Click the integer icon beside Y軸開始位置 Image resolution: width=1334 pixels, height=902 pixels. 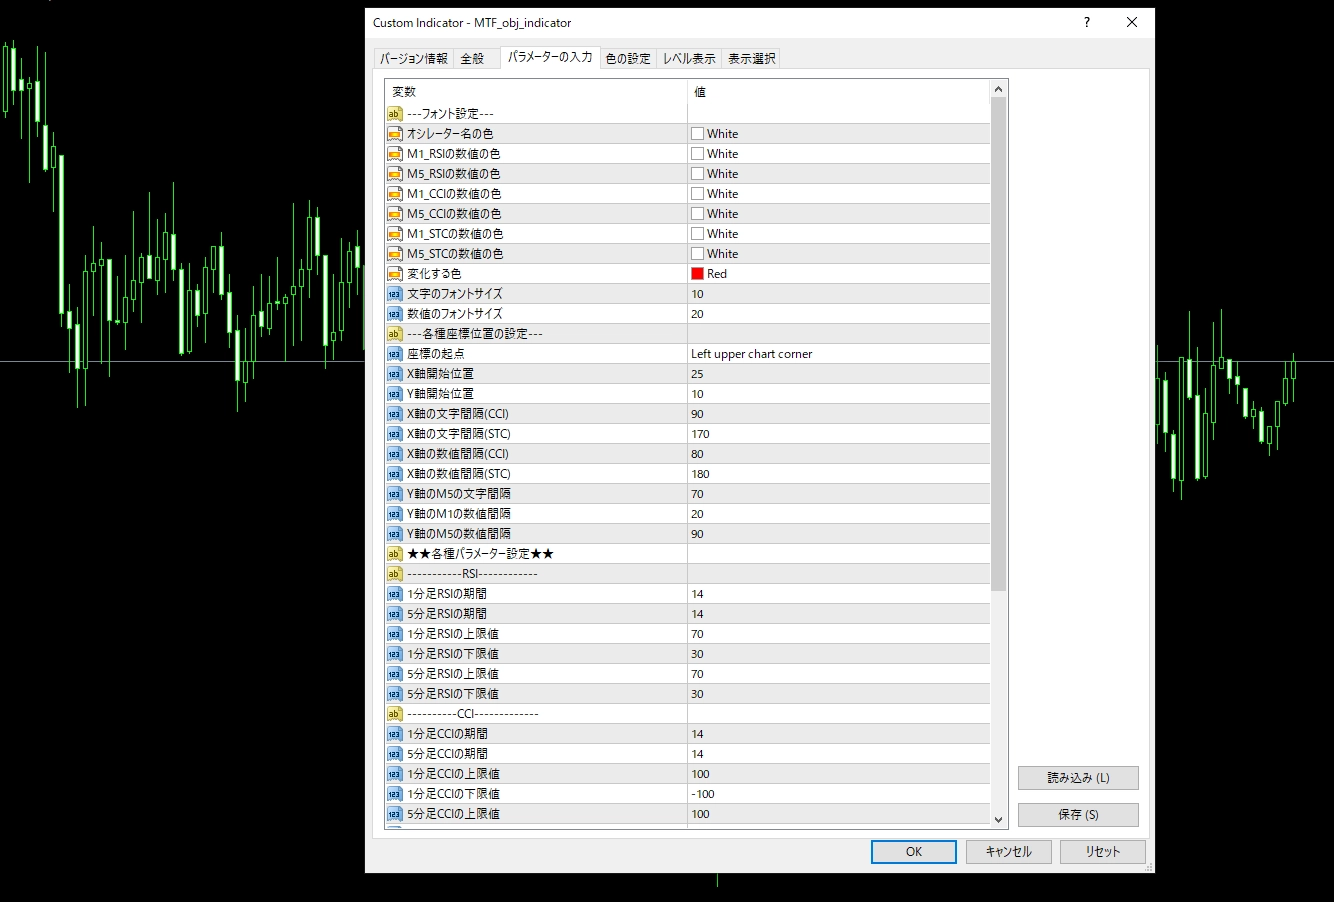click(x=395, y=394)
